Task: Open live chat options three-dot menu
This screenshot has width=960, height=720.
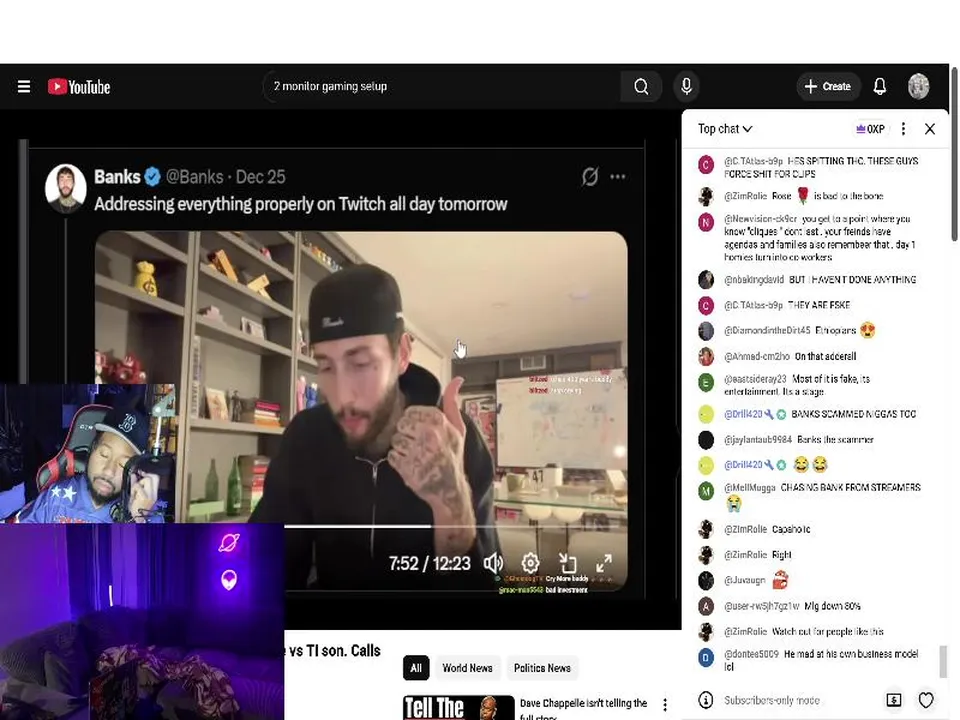Action: [903, 129]
